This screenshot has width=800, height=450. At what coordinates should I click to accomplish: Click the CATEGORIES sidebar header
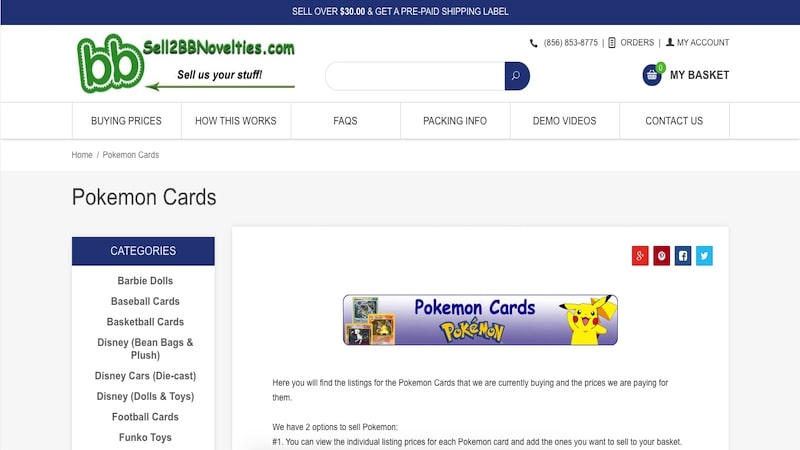tap(143, 251)
